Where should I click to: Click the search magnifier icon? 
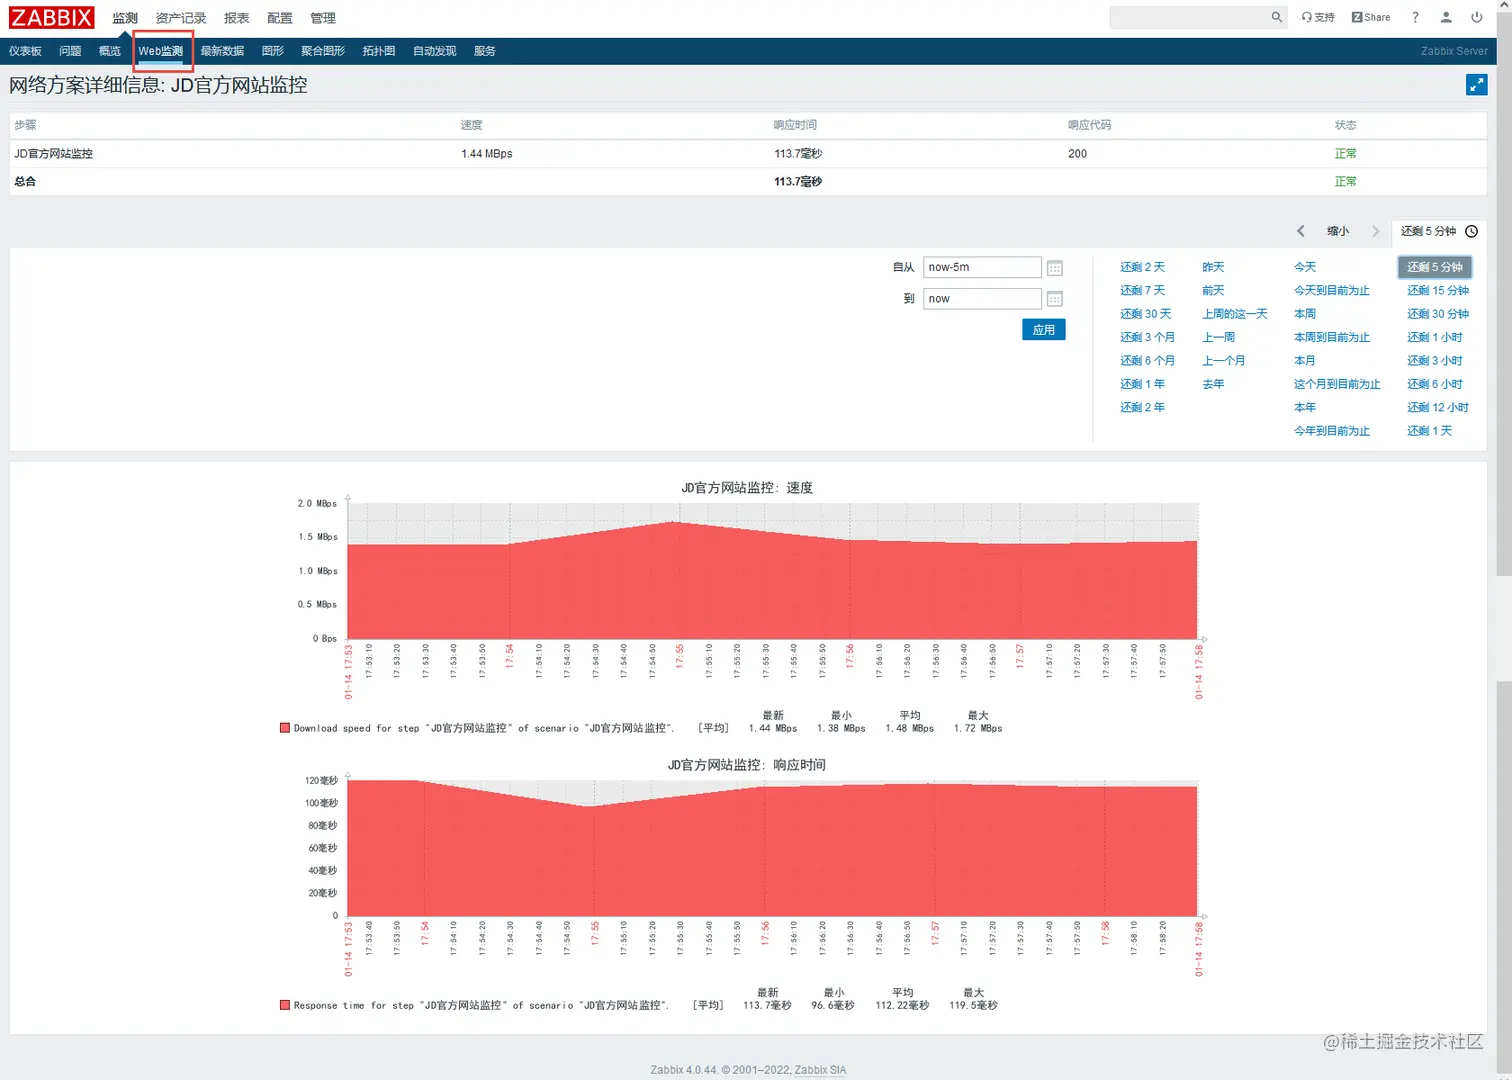point(1276,17)
